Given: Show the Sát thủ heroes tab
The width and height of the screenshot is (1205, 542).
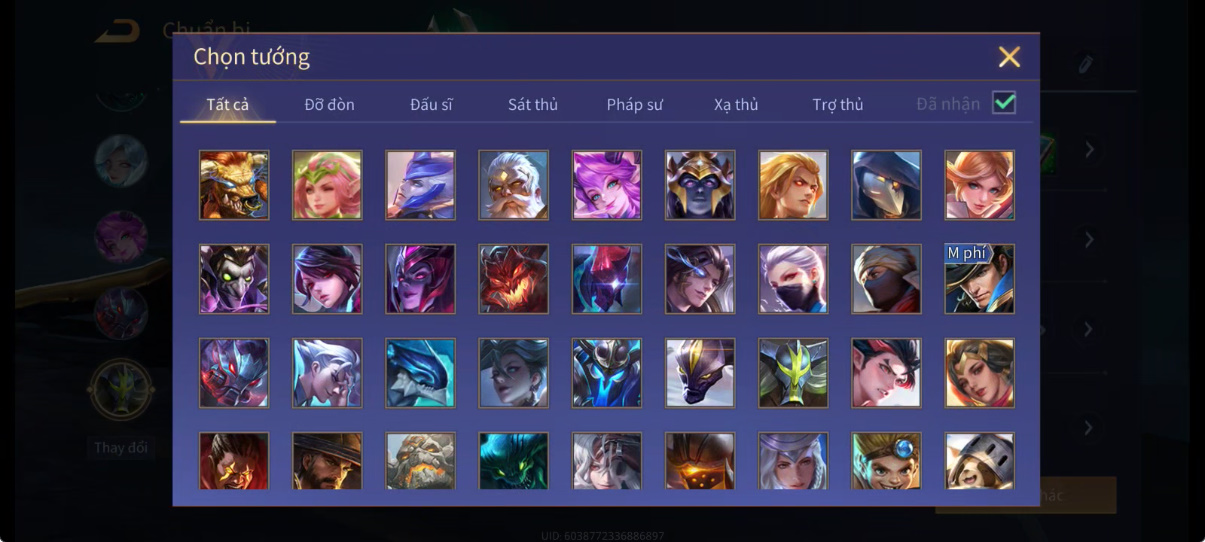Looking at the screenshot, I should tap(533, 104).
